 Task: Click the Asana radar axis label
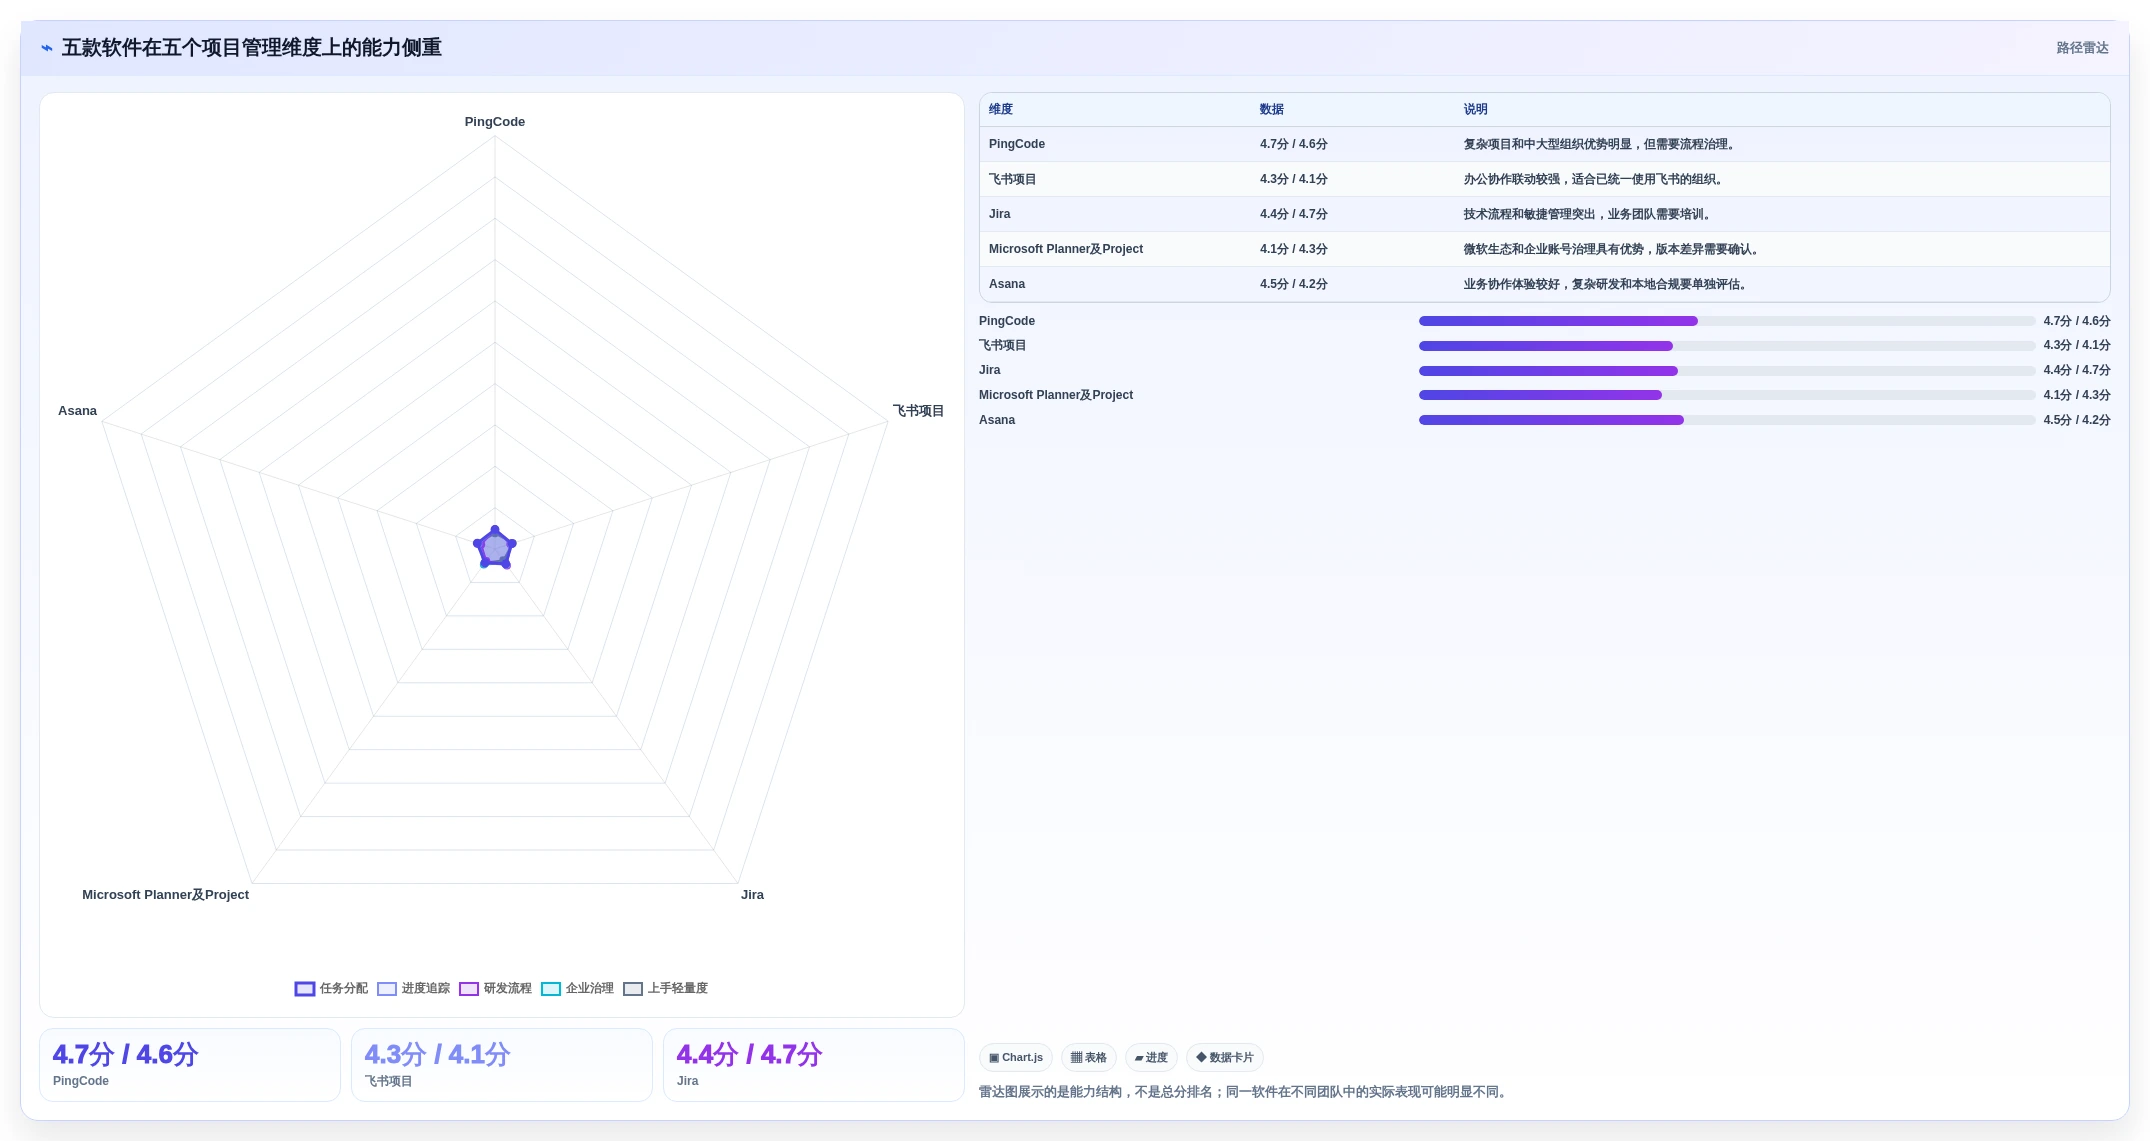coord(77,411)
